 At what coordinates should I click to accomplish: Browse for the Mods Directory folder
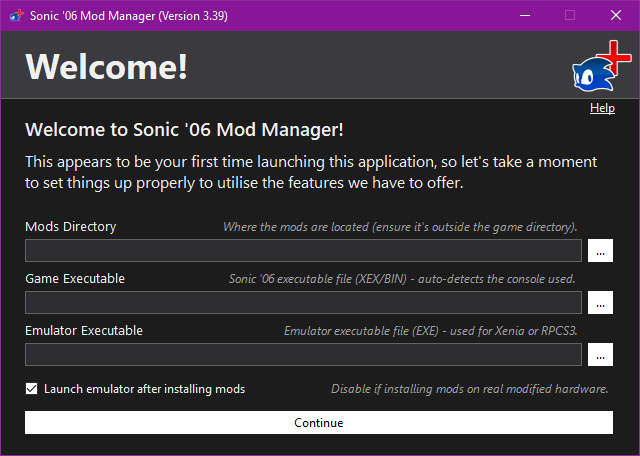[600, 251]
